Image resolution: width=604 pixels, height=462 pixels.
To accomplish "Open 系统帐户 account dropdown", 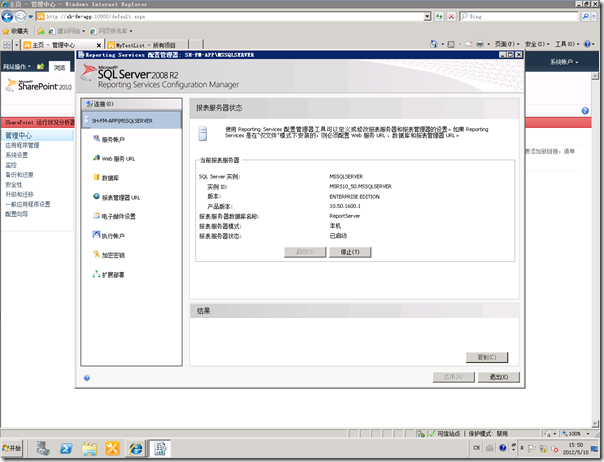I will [x=564, y=62].
